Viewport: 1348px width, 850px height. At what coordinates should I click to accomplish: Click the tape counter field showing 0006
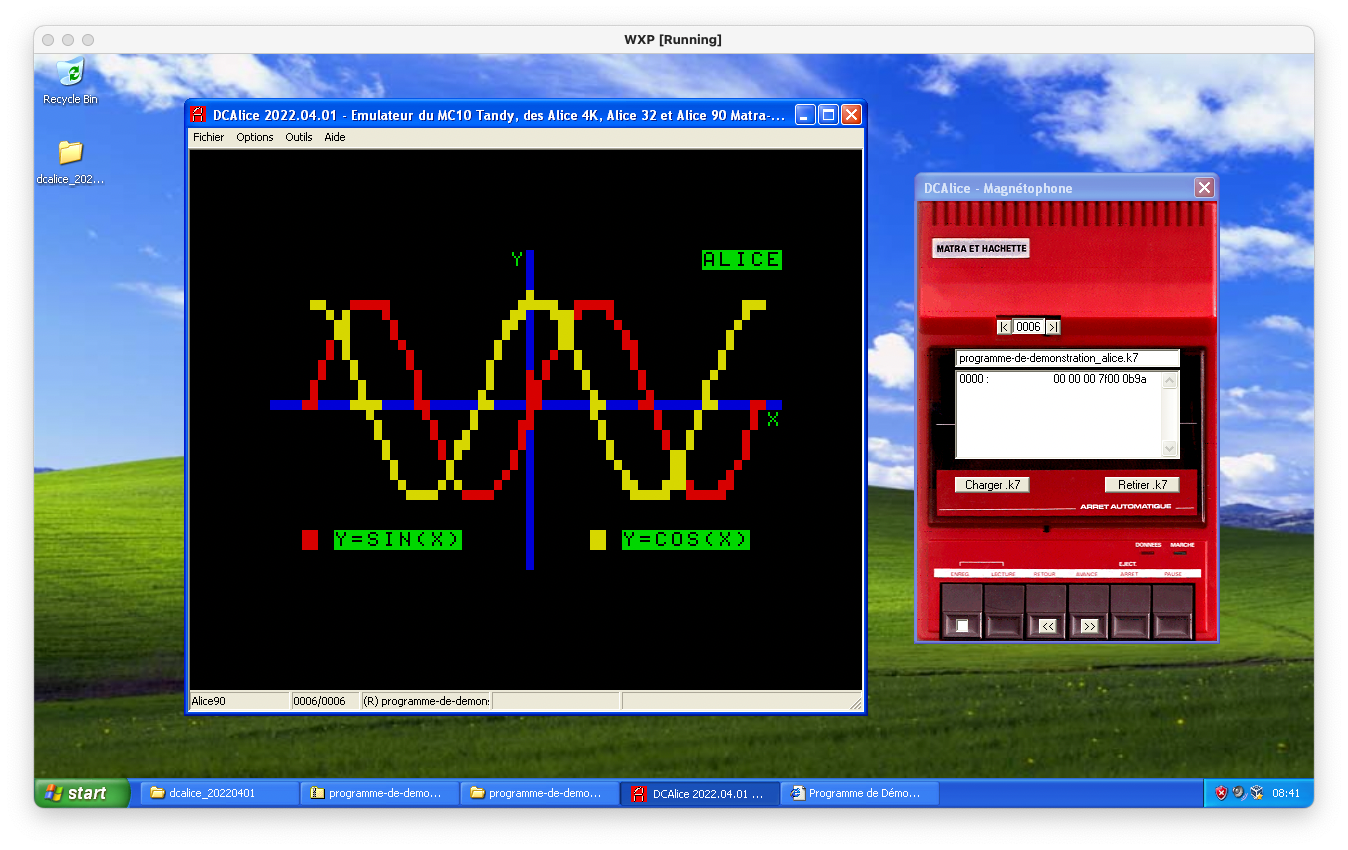1029,327
